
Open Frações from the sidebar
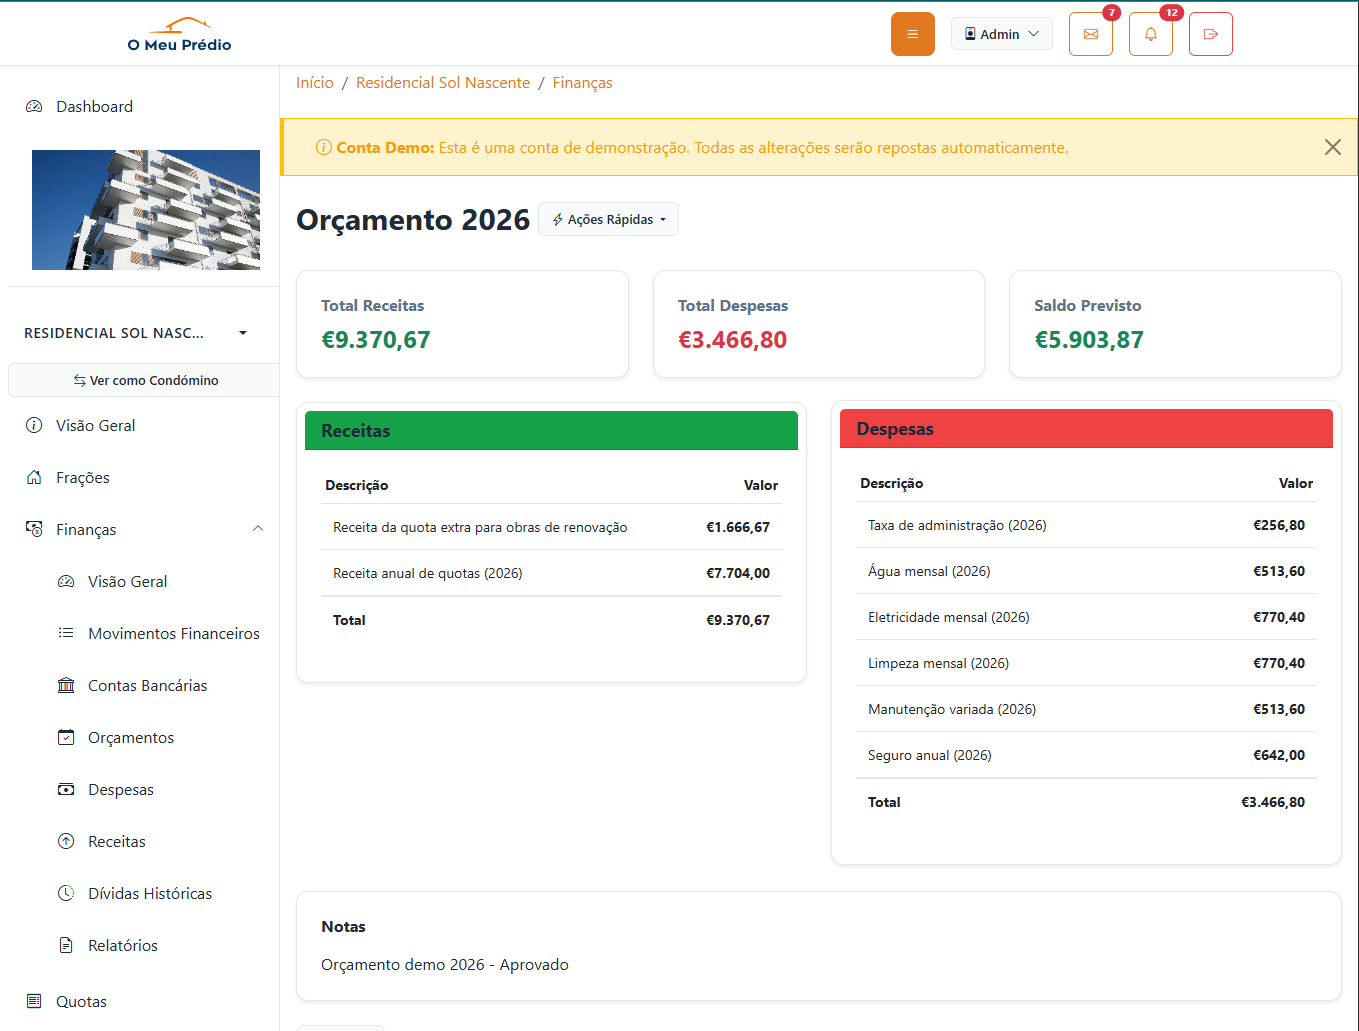(82, 477)
